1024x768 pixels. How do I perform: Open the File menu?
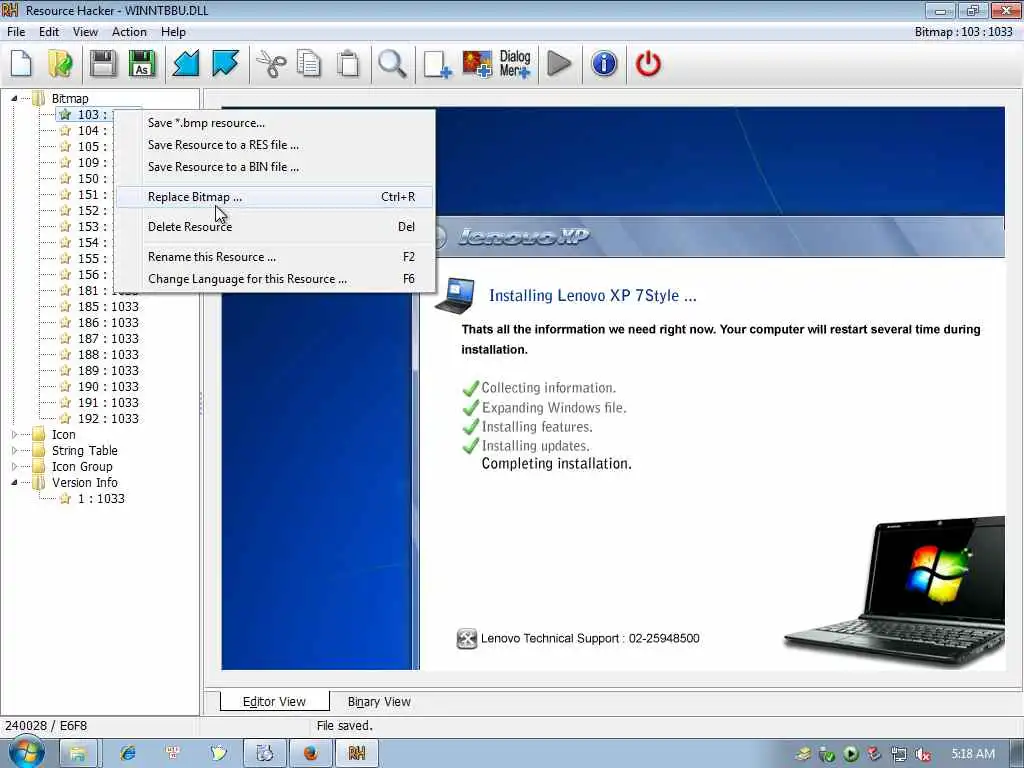[x=16, y=32]
